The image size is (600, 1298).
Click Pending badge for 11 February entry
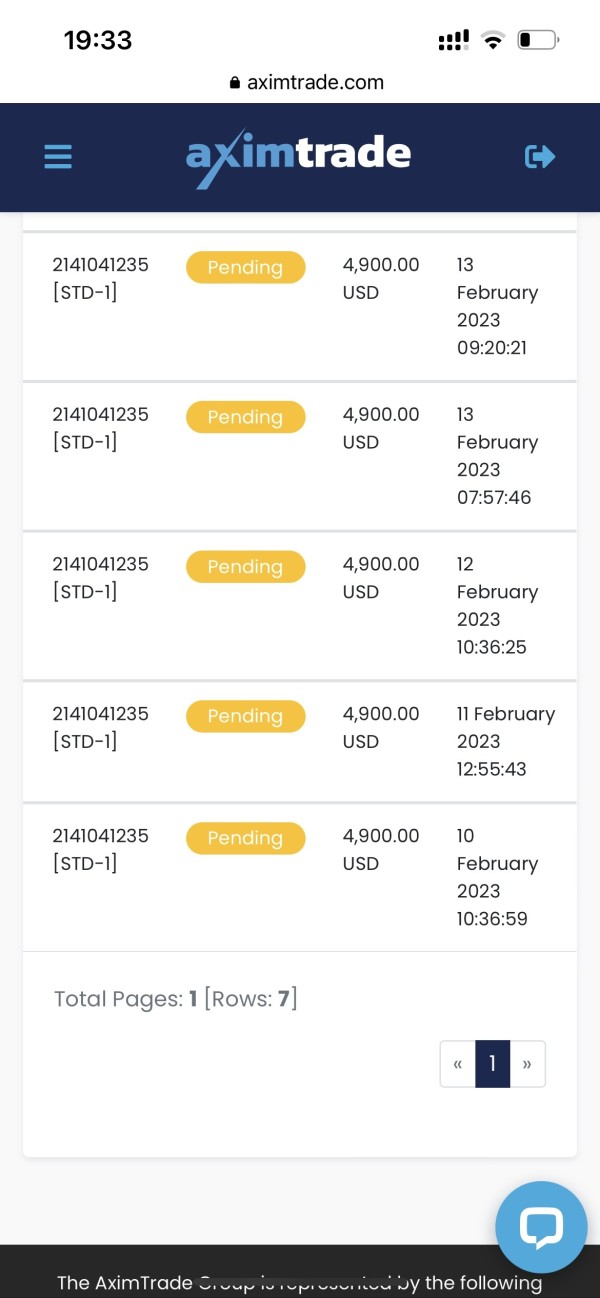[245, 717]
